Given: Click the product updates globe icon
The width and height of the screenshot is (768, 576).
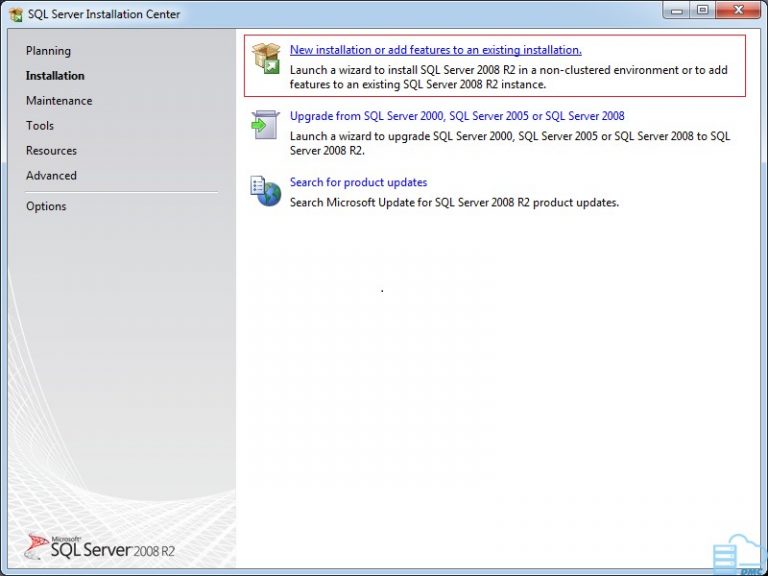Looking at the screenshot, I should point(265,191).
